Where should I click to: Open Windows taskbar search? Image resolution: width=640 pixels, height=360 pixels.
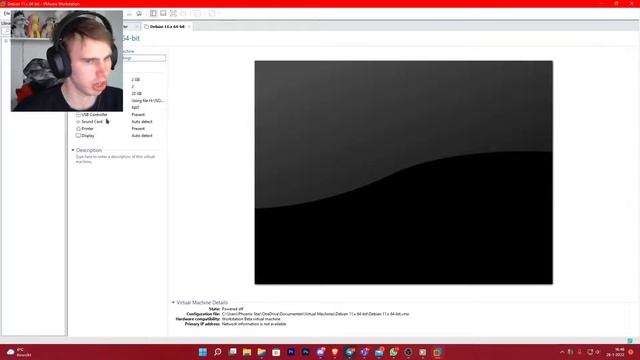[218, 352]
